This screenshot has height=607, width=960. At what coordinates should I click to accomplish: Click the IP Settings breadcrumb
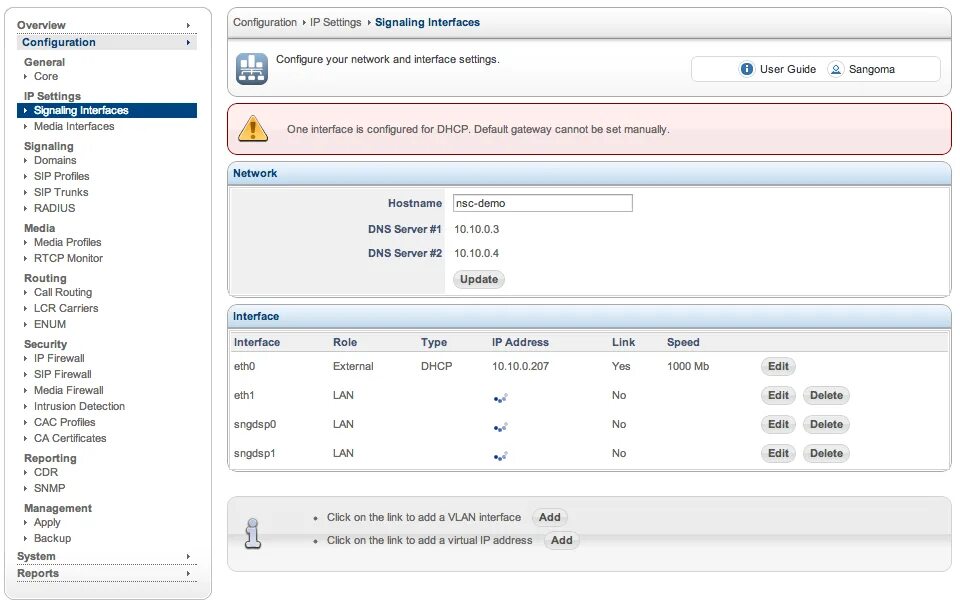tap(336, 23)
